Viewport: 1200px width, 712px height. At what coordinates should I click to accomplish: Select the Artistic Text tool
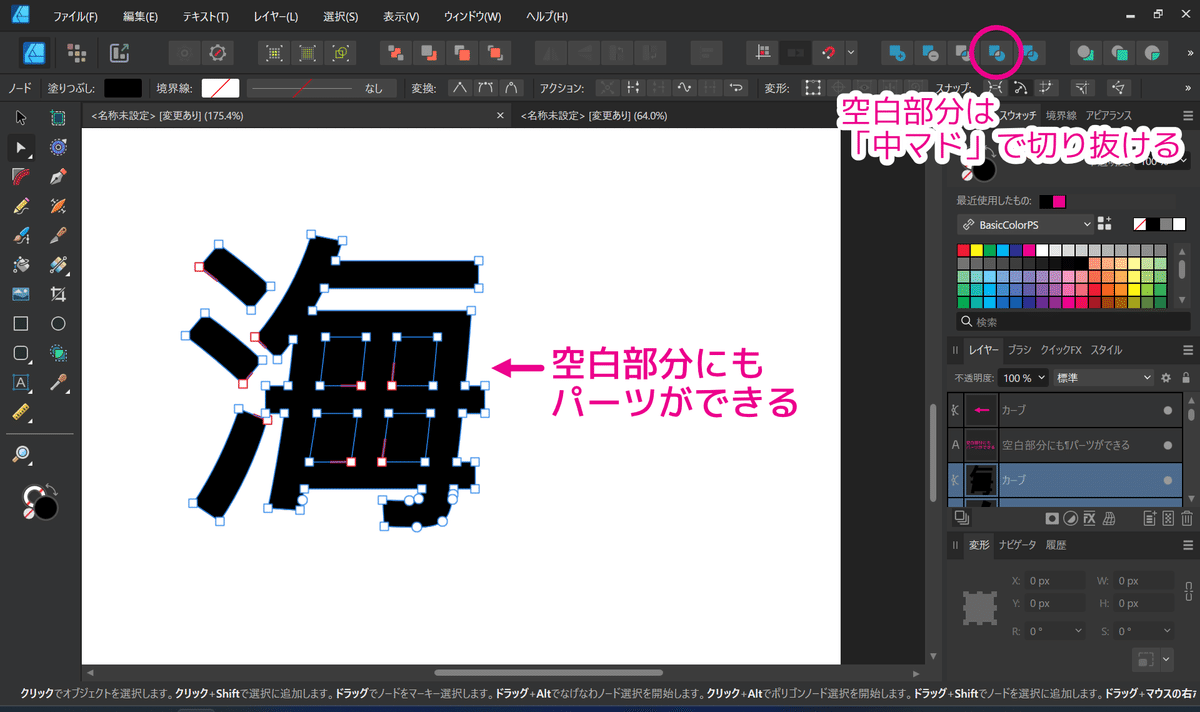pos(21,382)
